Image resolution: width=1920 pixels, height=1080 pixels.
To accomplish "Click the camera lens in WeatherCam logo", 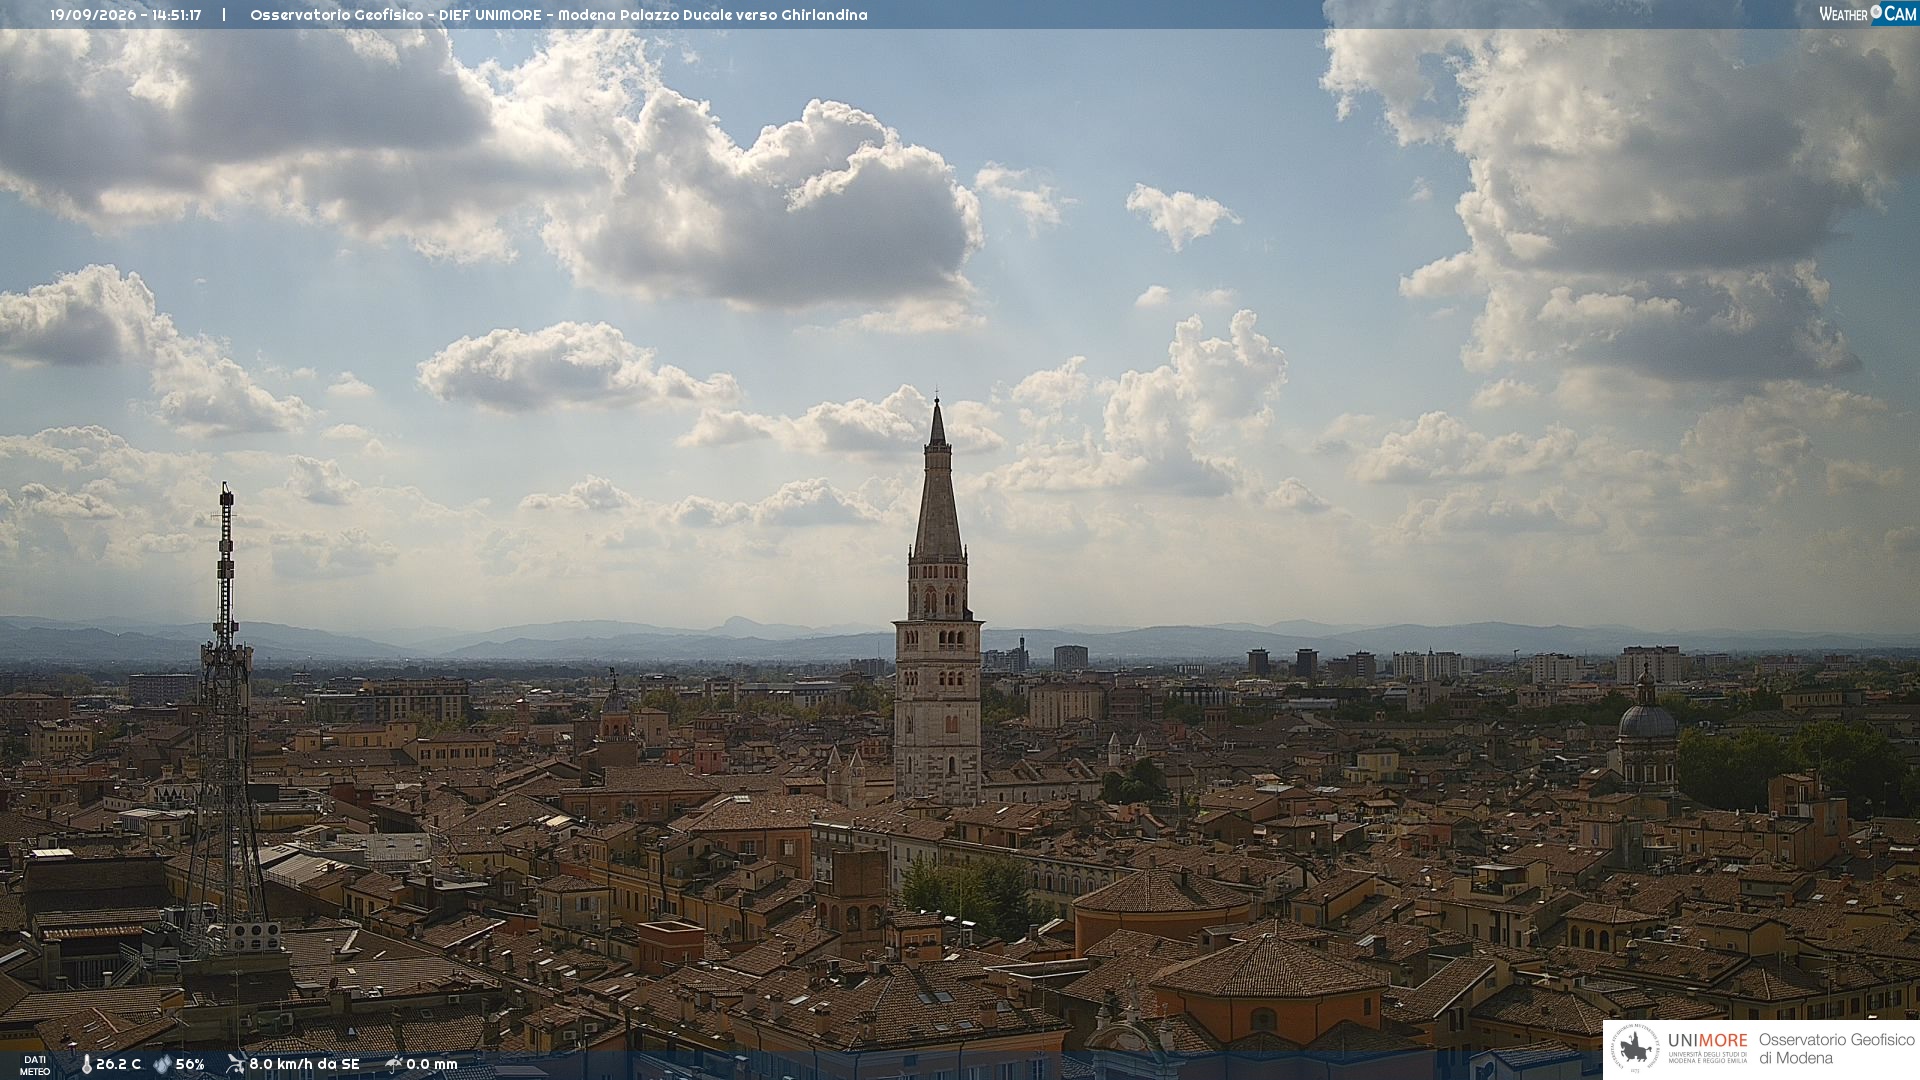I will [x=1876, y=13].
